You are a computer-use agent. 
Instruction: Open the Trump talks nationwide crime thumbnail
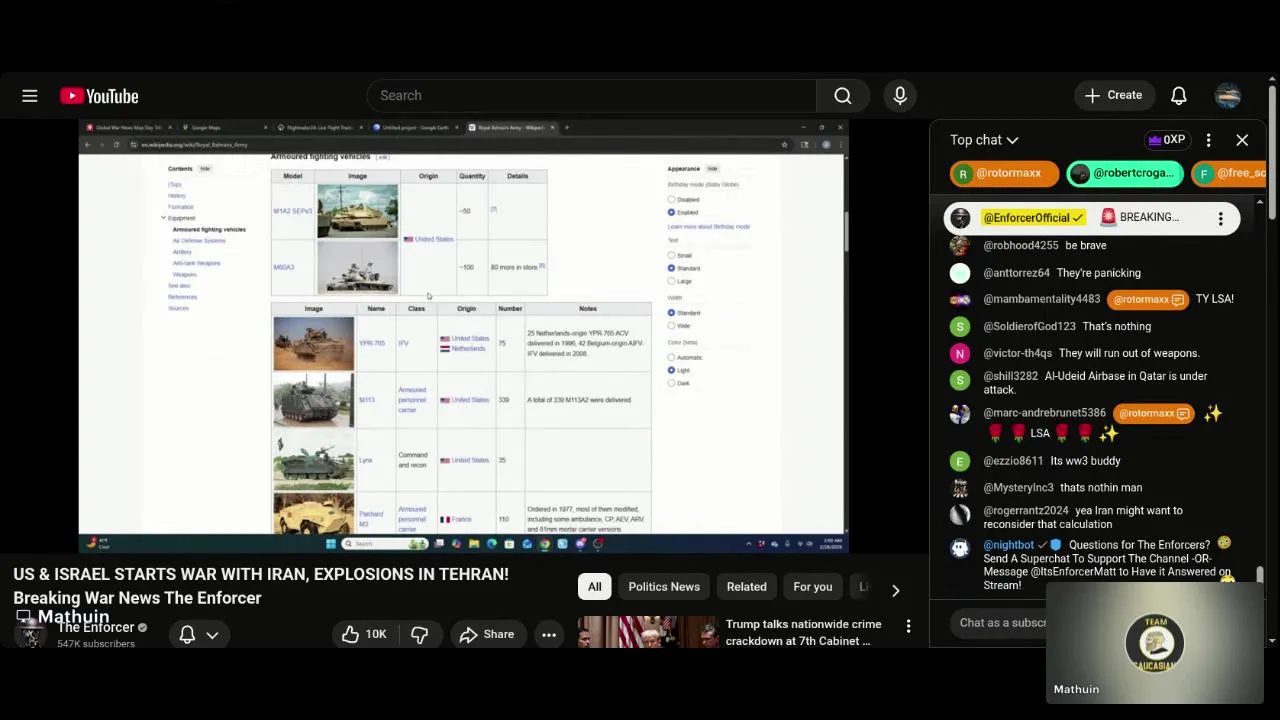coord(647,632)
